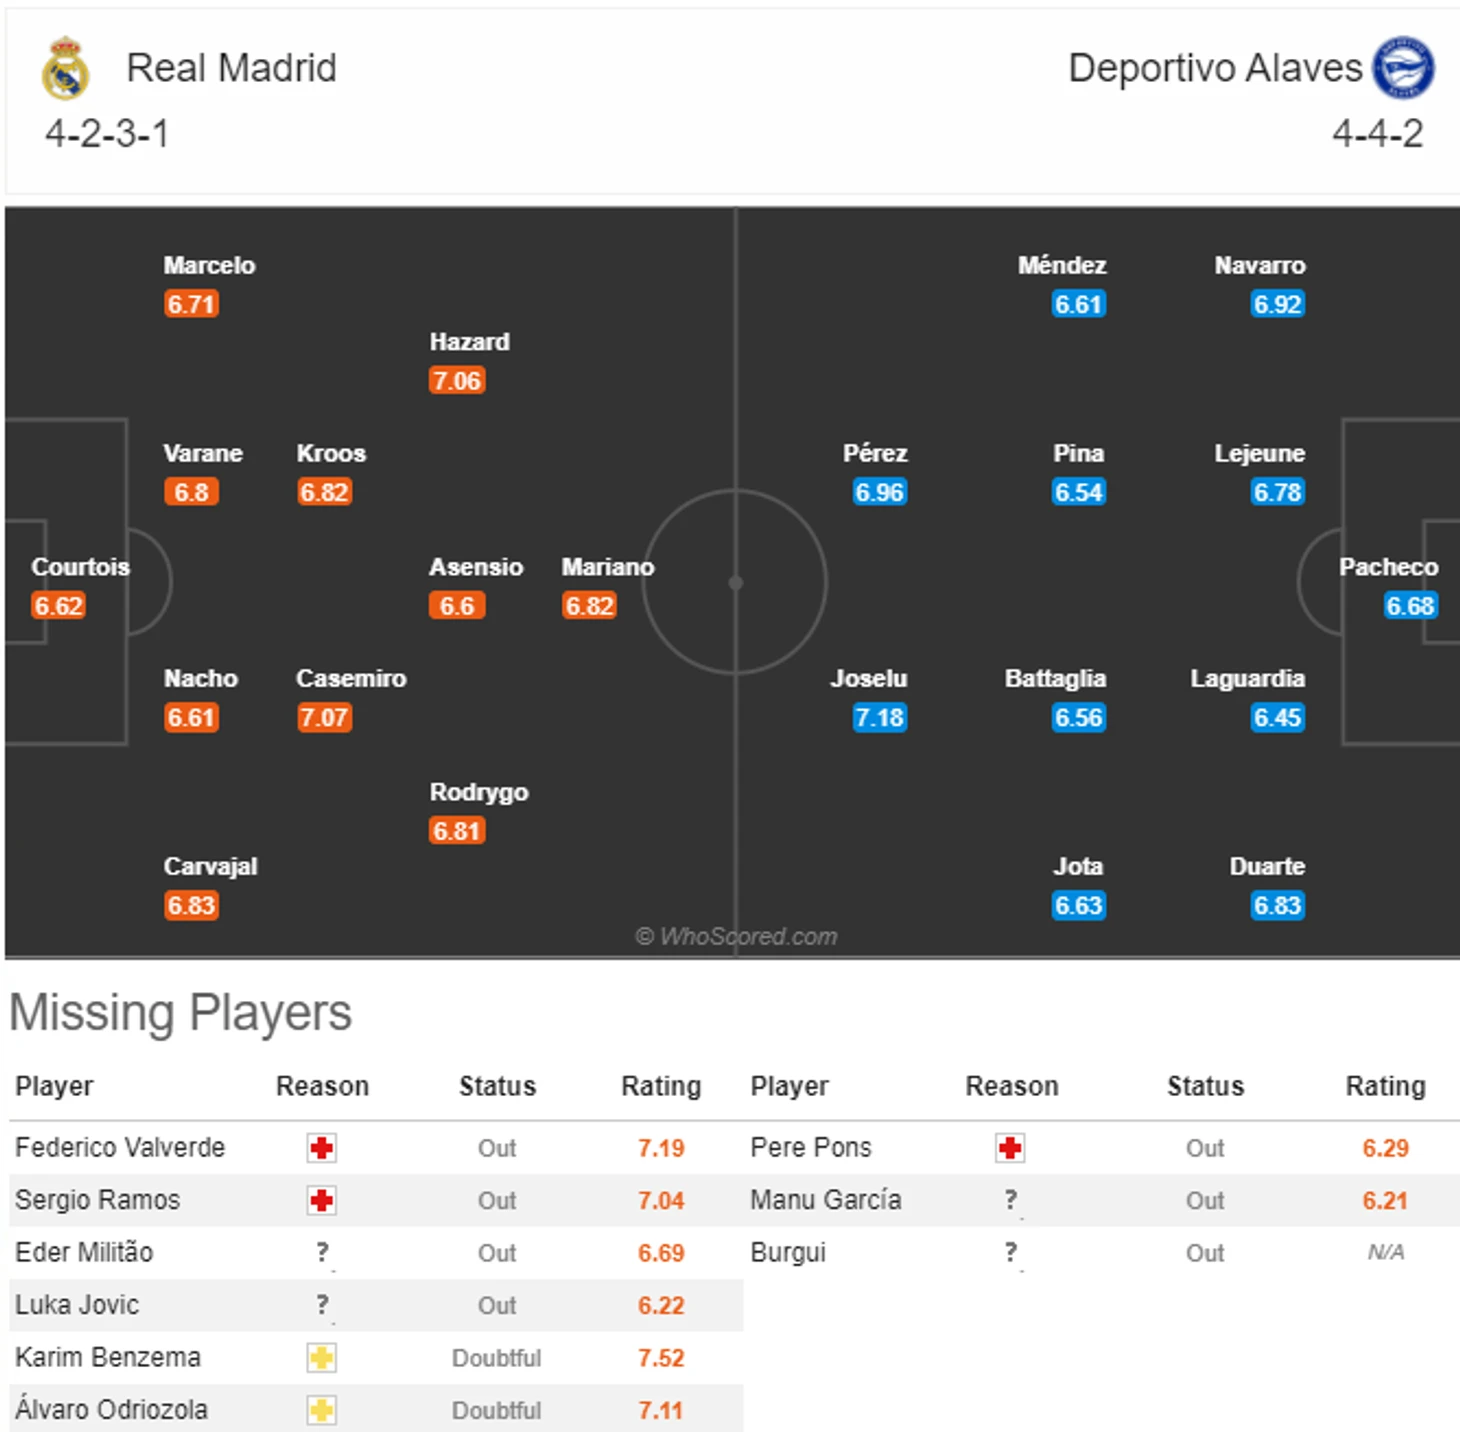
Task: Click the Real Madrid club crest
Action: pyautogui.click(x=65, y=69)
